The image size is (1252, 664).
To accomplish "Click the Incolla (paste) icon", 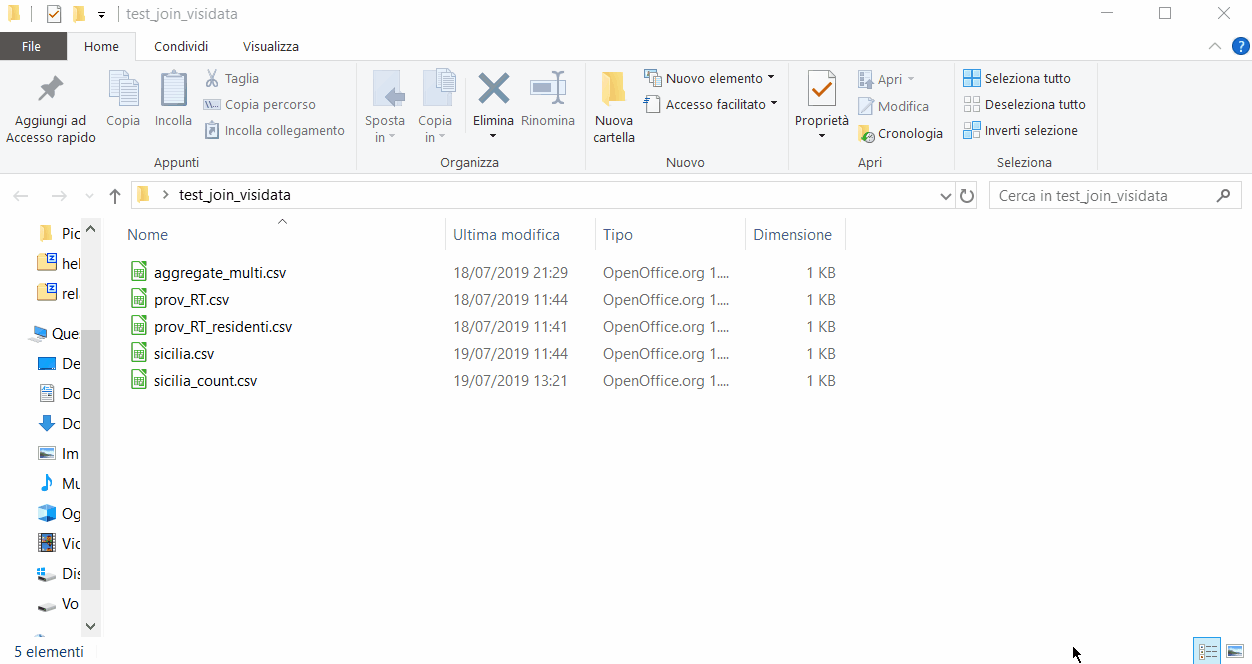I will click(173, 90).
